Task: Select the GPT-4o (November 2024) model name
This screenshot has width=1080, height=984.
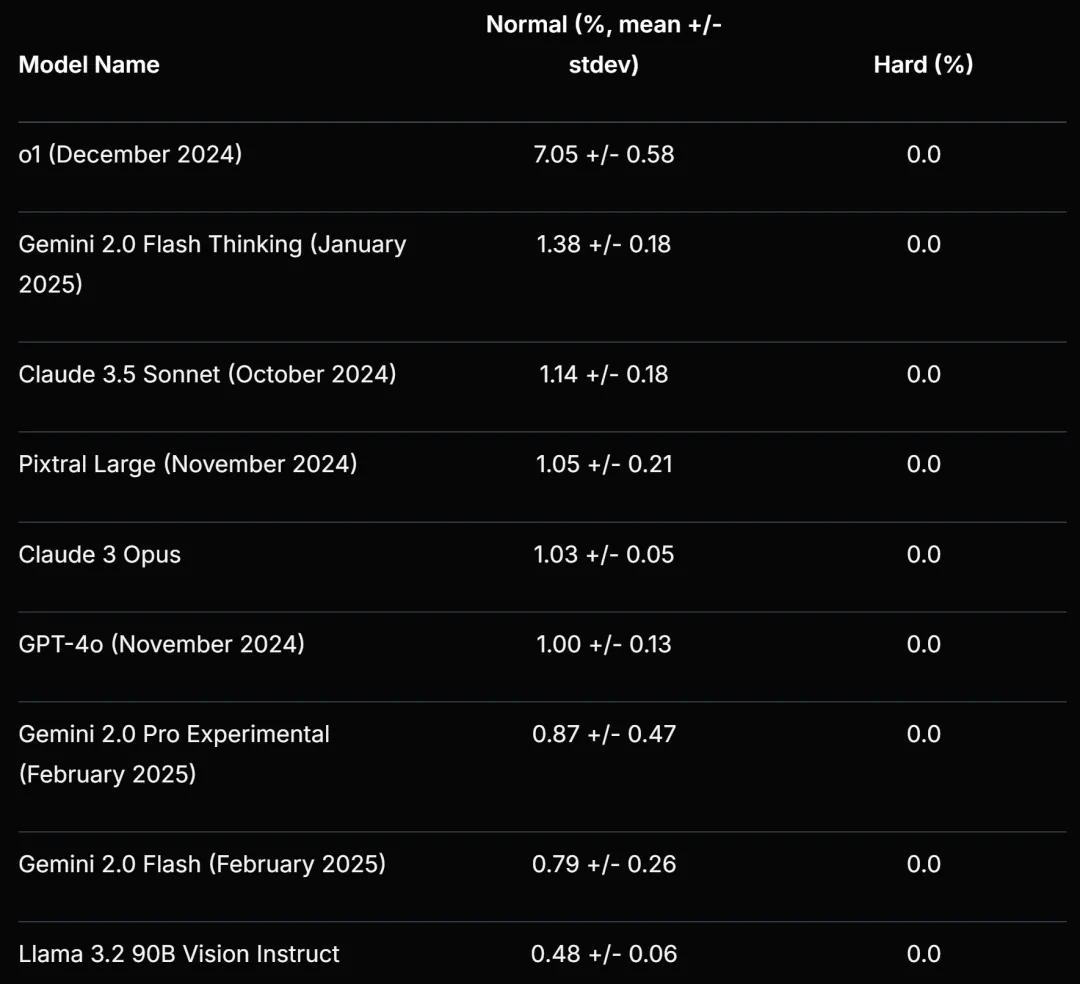Action: 161,644
